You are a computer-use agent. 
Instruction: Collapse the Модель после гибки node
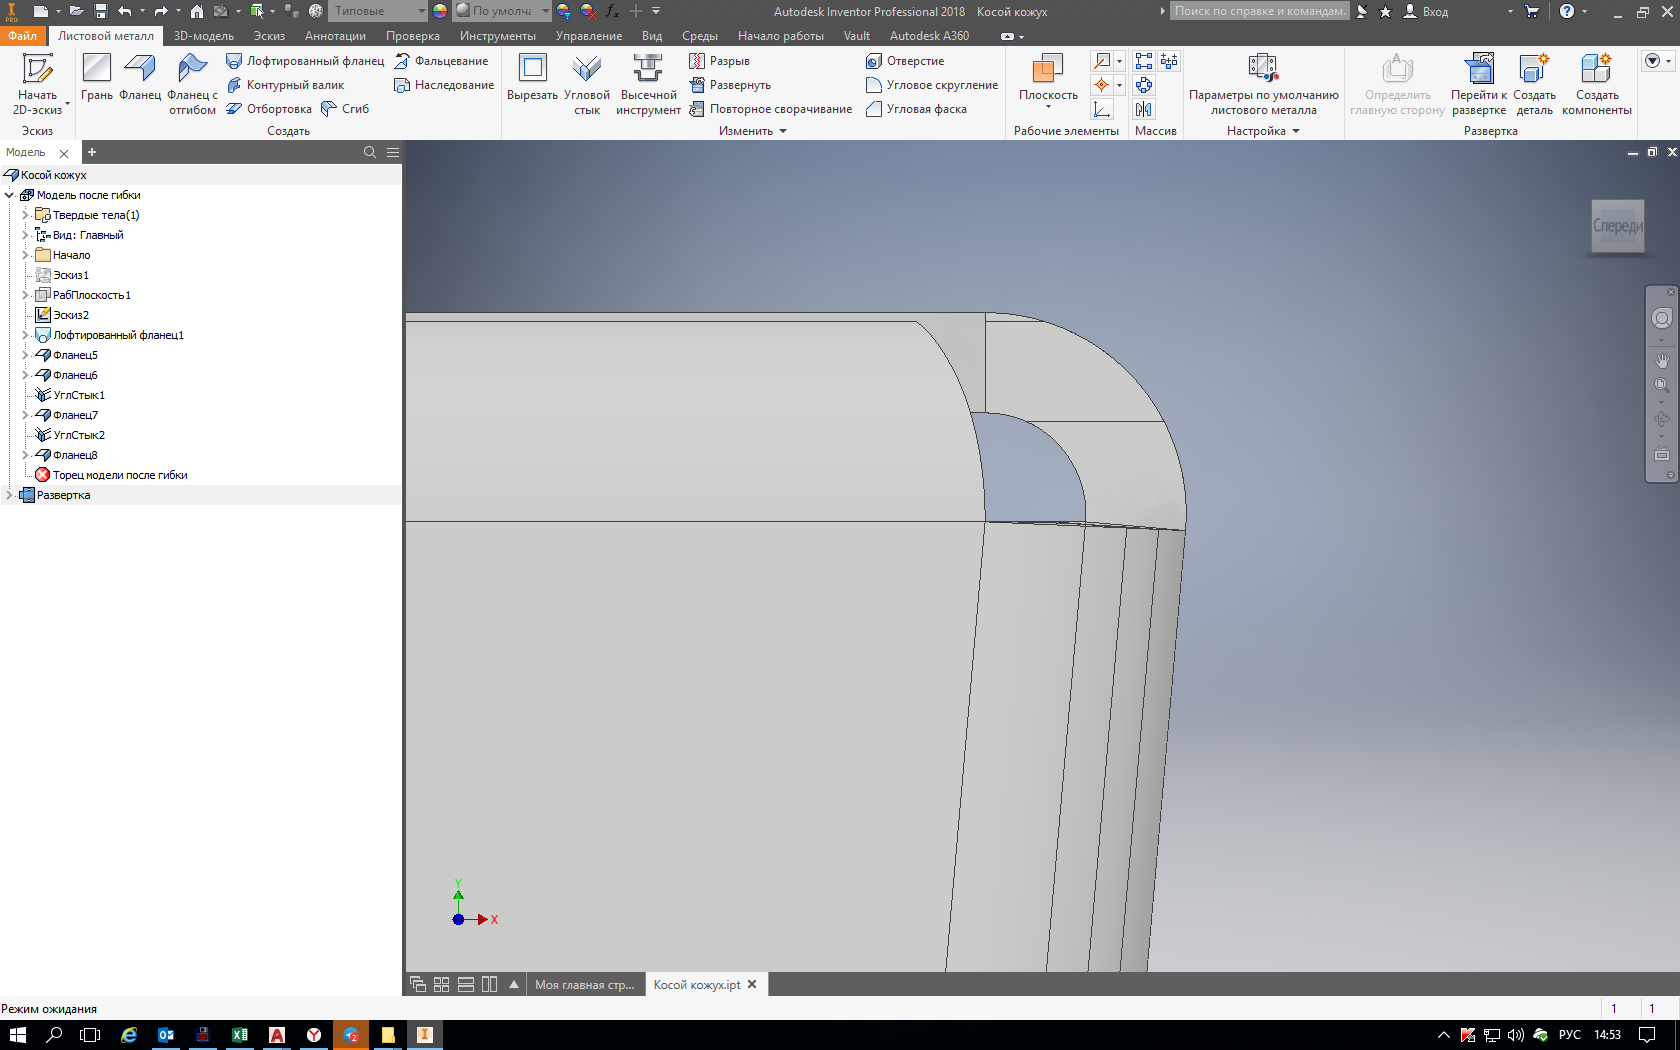coord(9,195)
